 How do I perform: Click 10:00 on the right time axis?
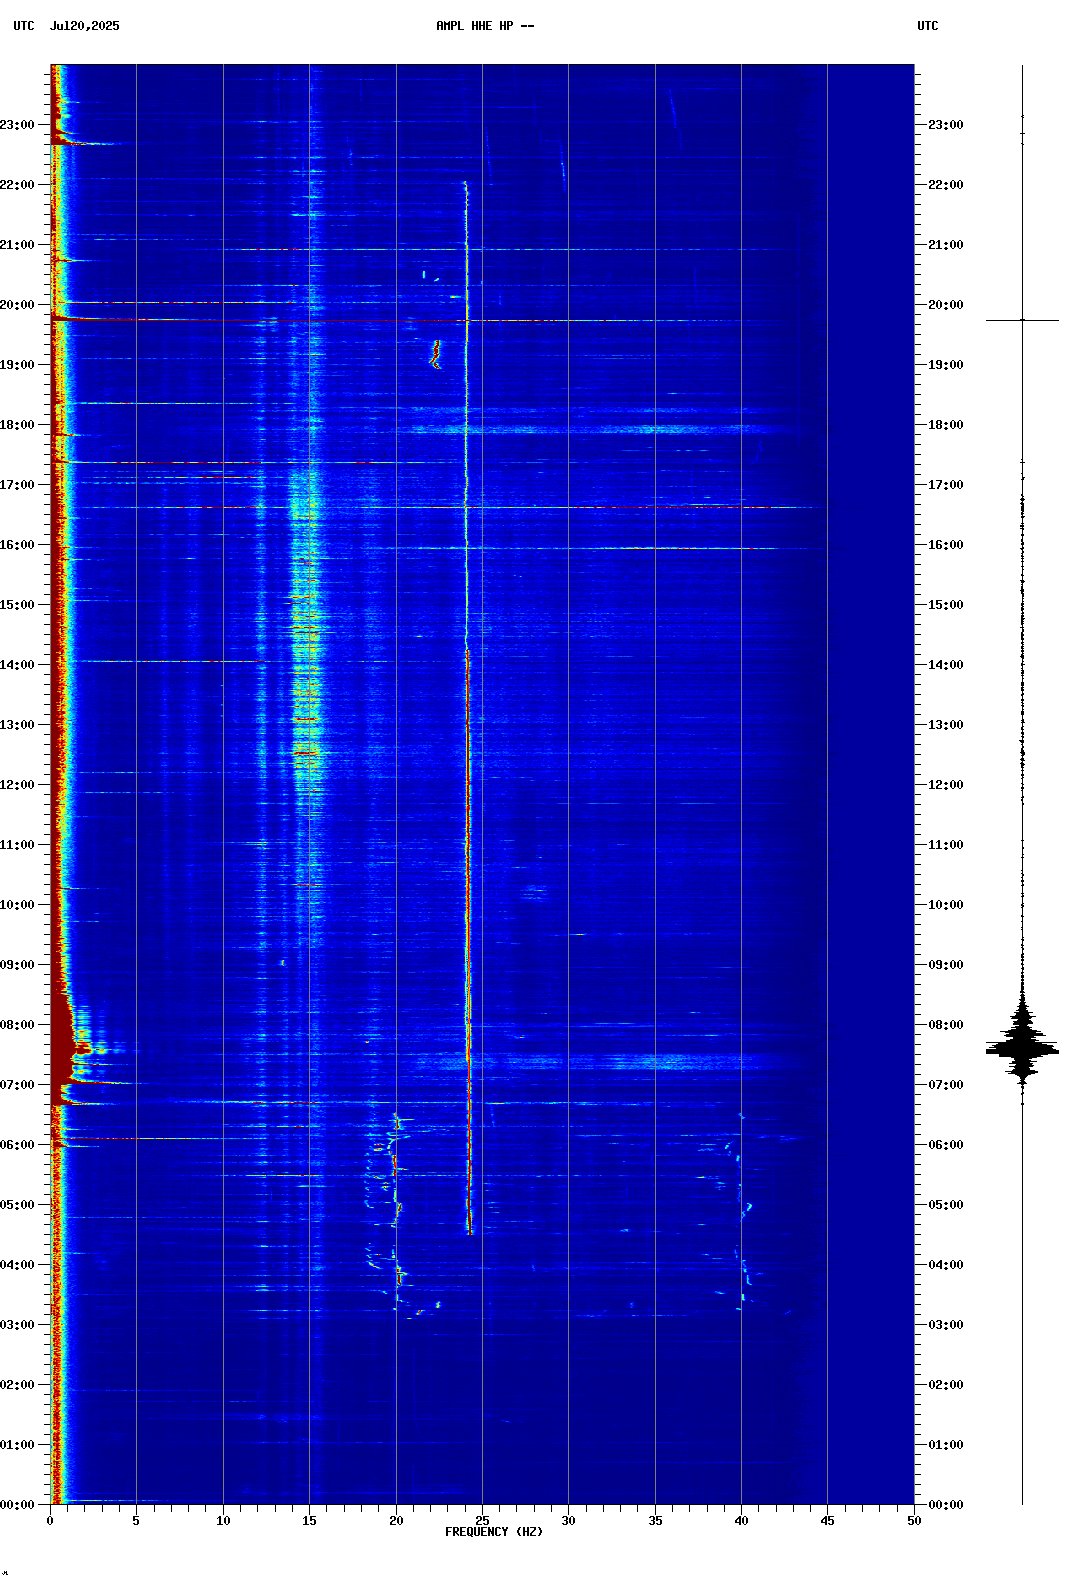(946, 905)
